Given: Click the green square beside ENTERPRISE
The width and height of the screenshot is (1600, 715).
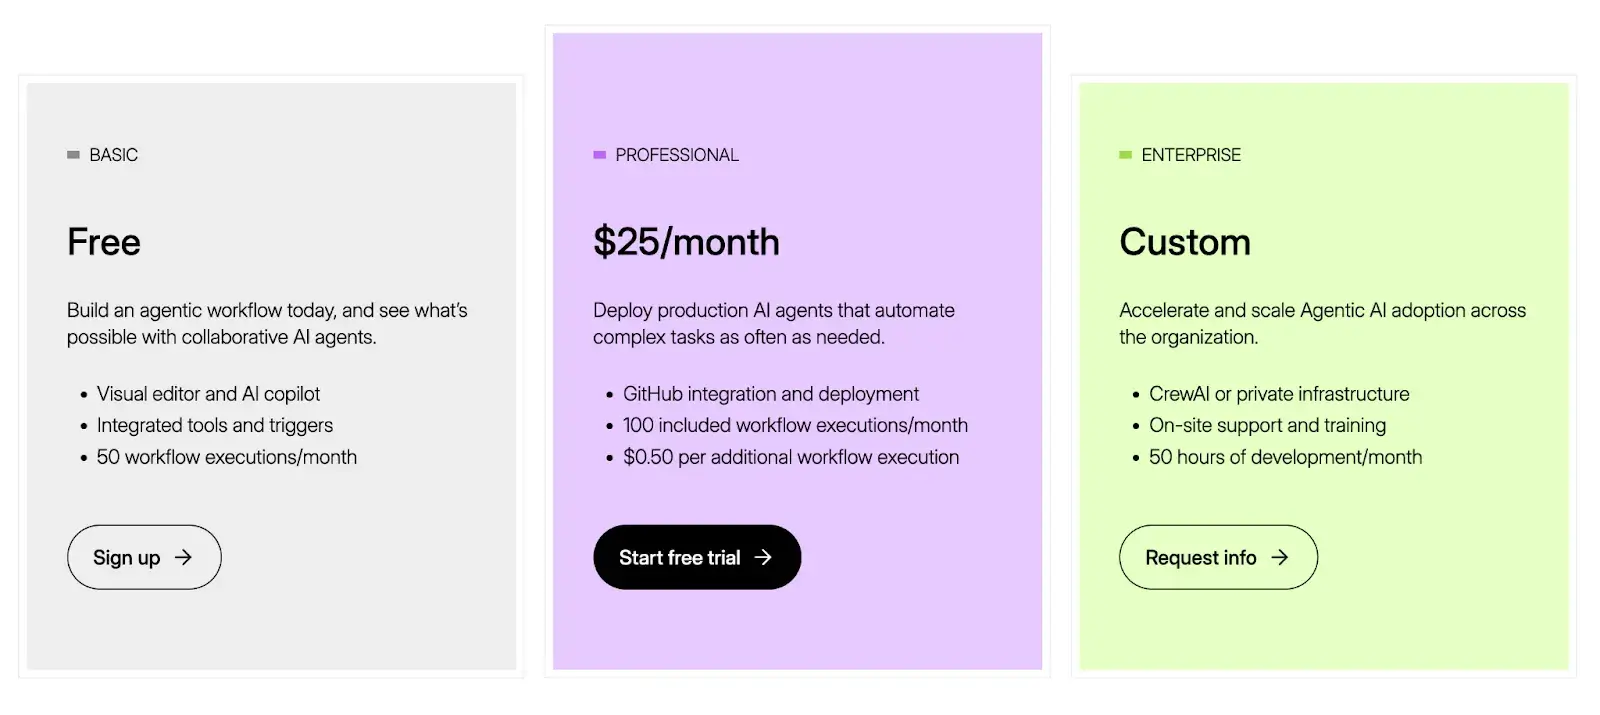Looking at the screenshot, I should pos(1125,155).
